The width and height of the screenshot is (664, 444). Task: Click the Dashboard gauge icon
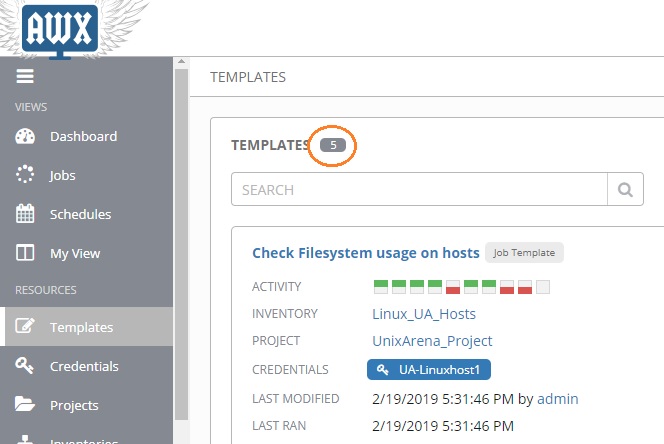coord(26,137)
